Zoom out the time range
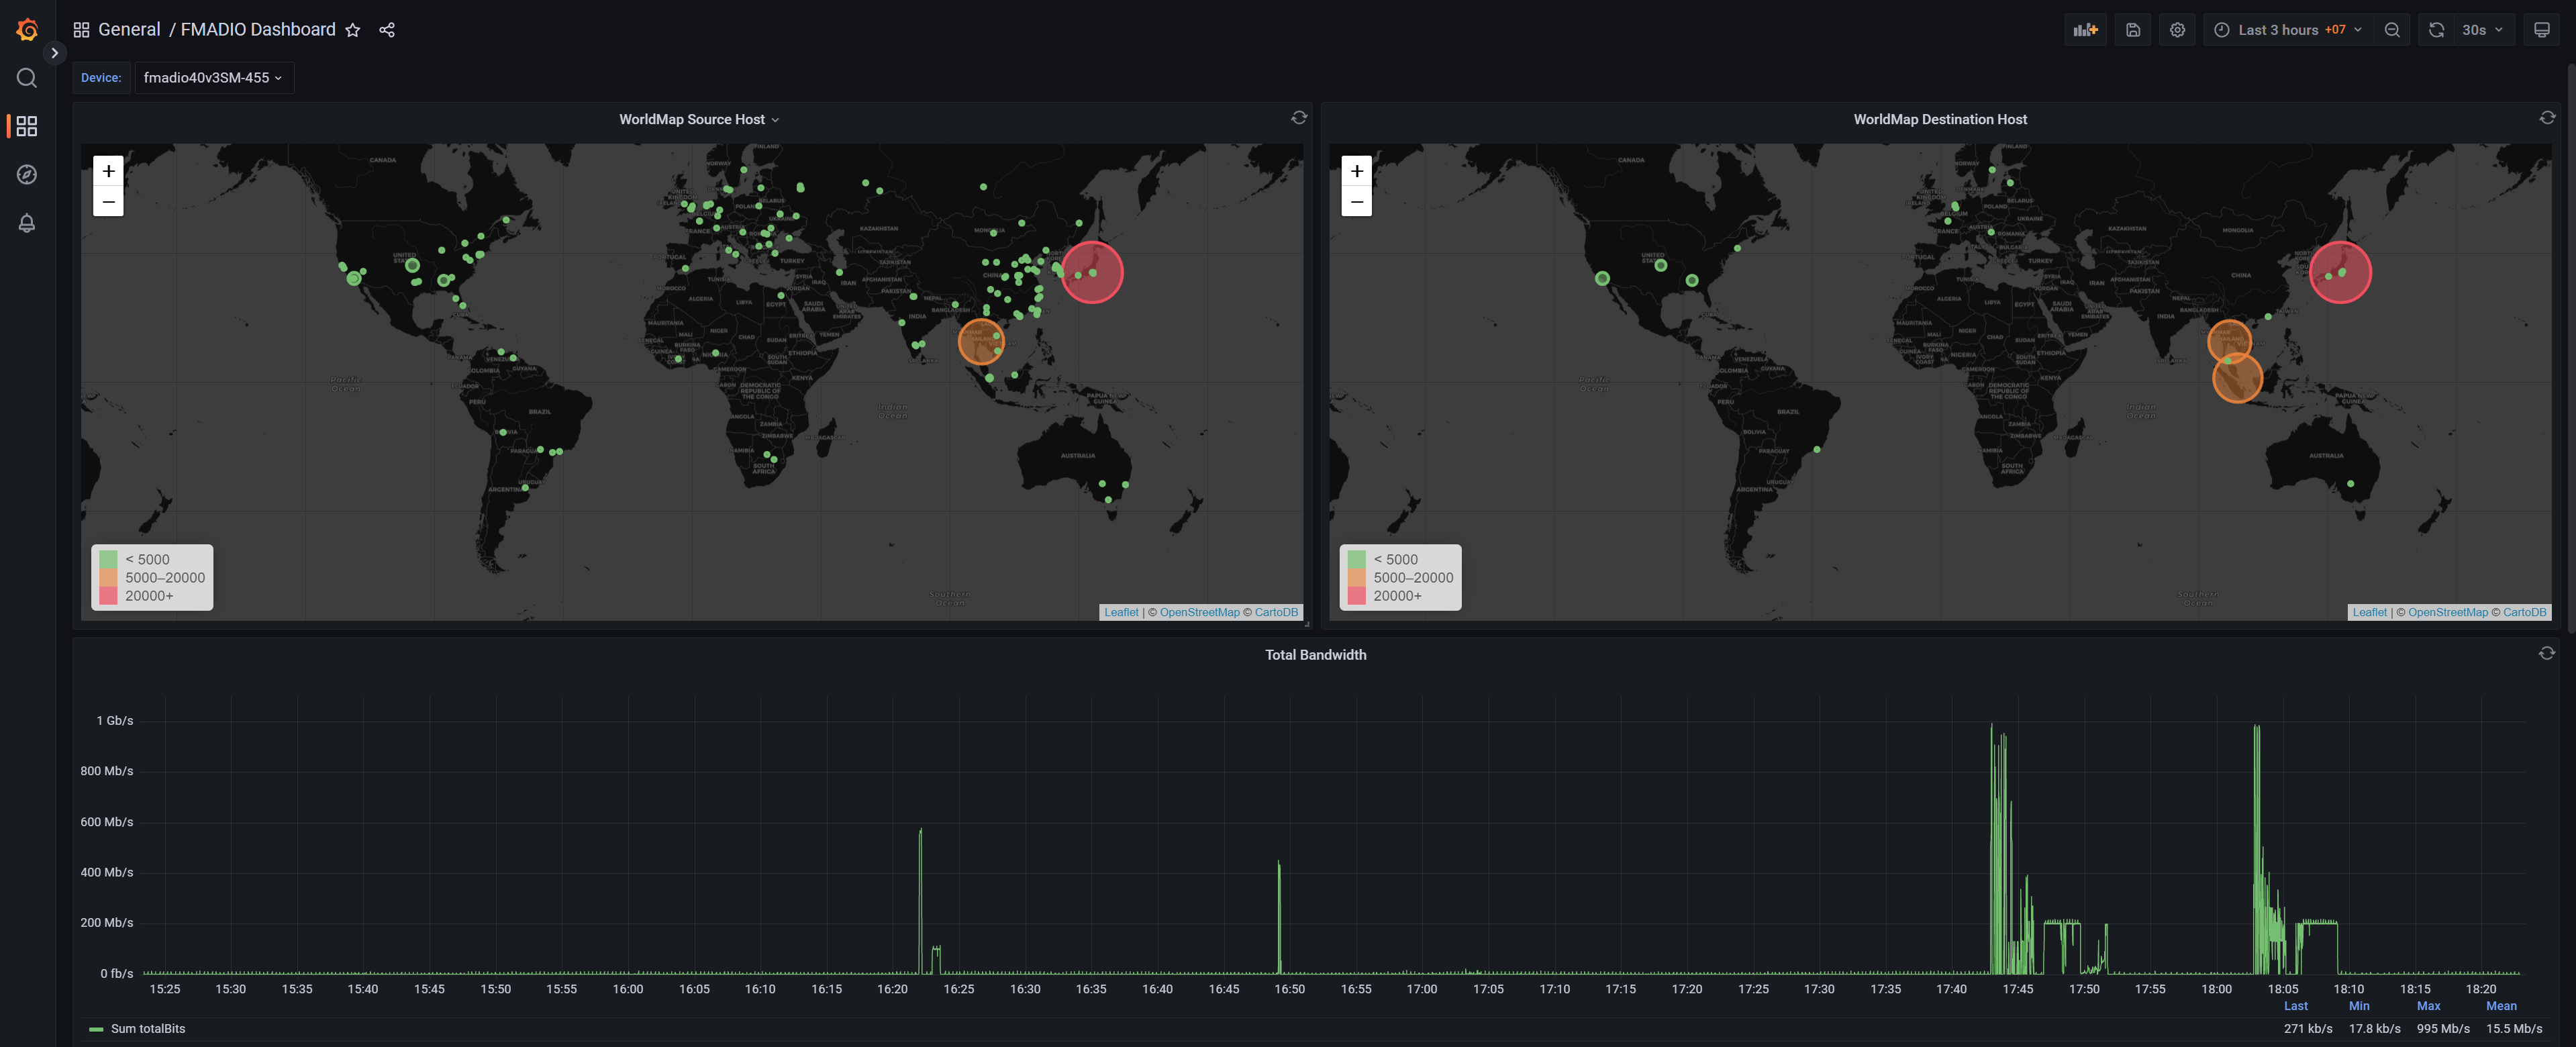This screenshot has height=1047, width=2576. point(2392,30)
